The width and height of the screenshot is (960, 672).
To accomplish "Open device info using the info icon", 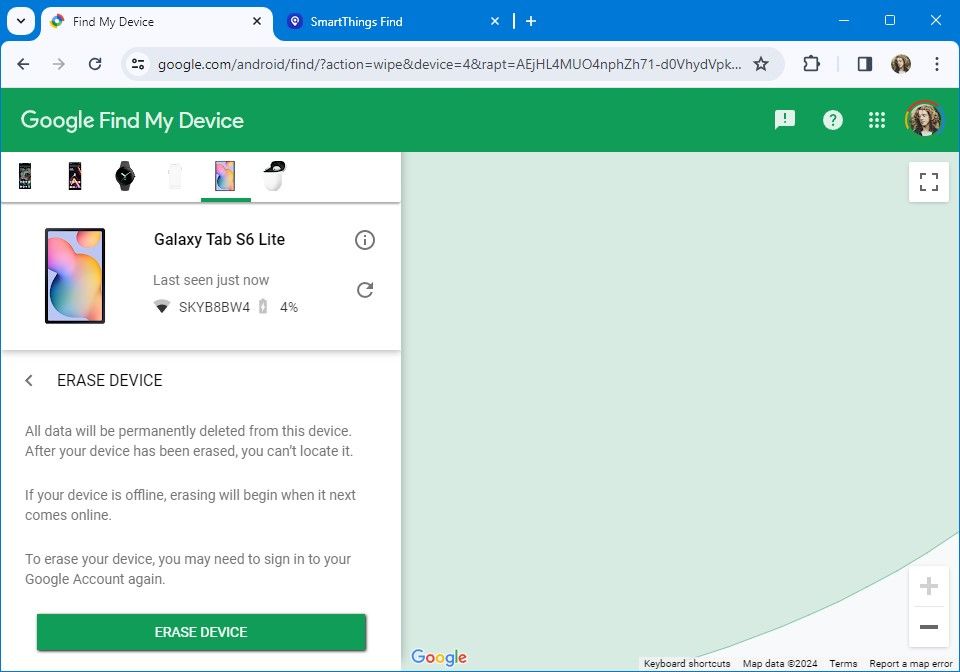I will click(x=365, y=240).
